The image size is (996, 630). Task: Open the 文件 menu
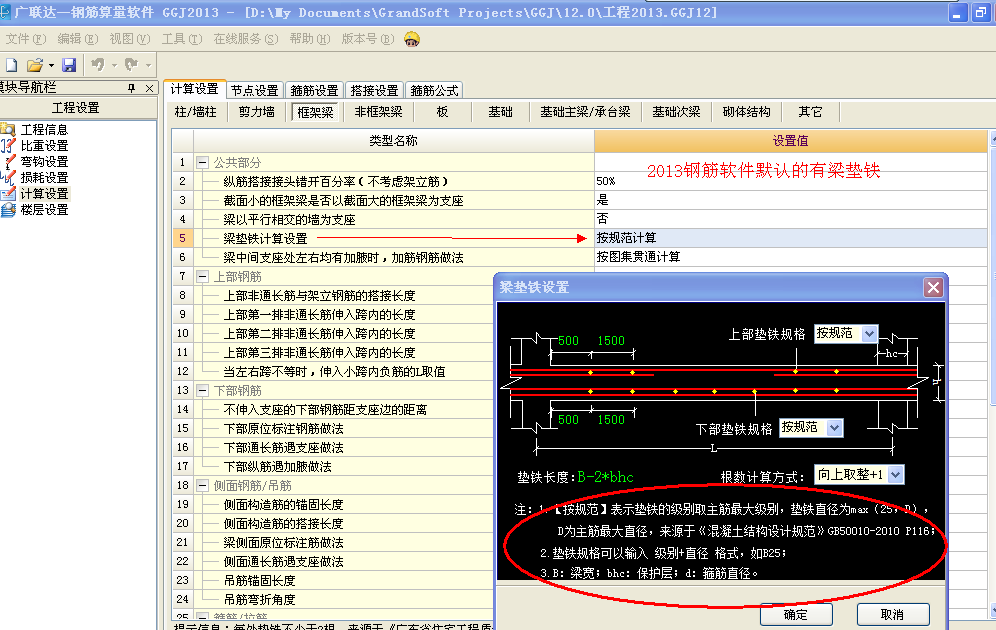tap(25, 39)
